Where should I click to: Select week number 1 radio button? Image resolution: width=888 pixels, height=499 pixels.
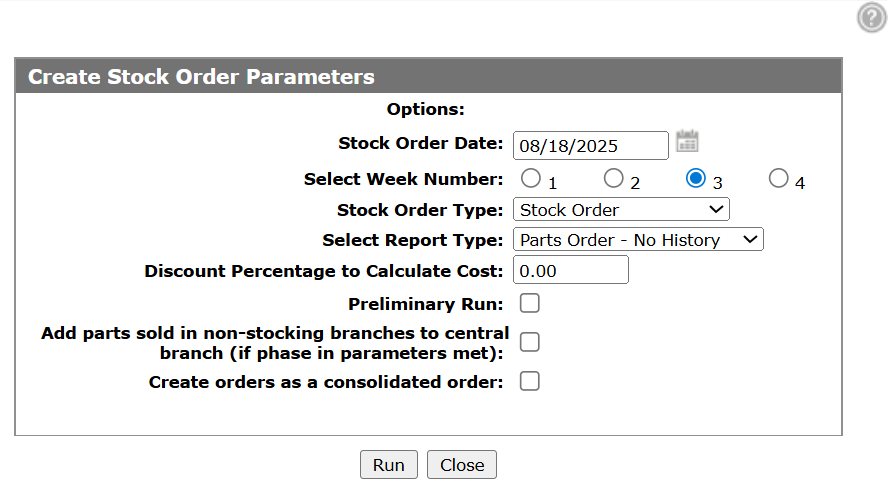(x=531, y=178)
